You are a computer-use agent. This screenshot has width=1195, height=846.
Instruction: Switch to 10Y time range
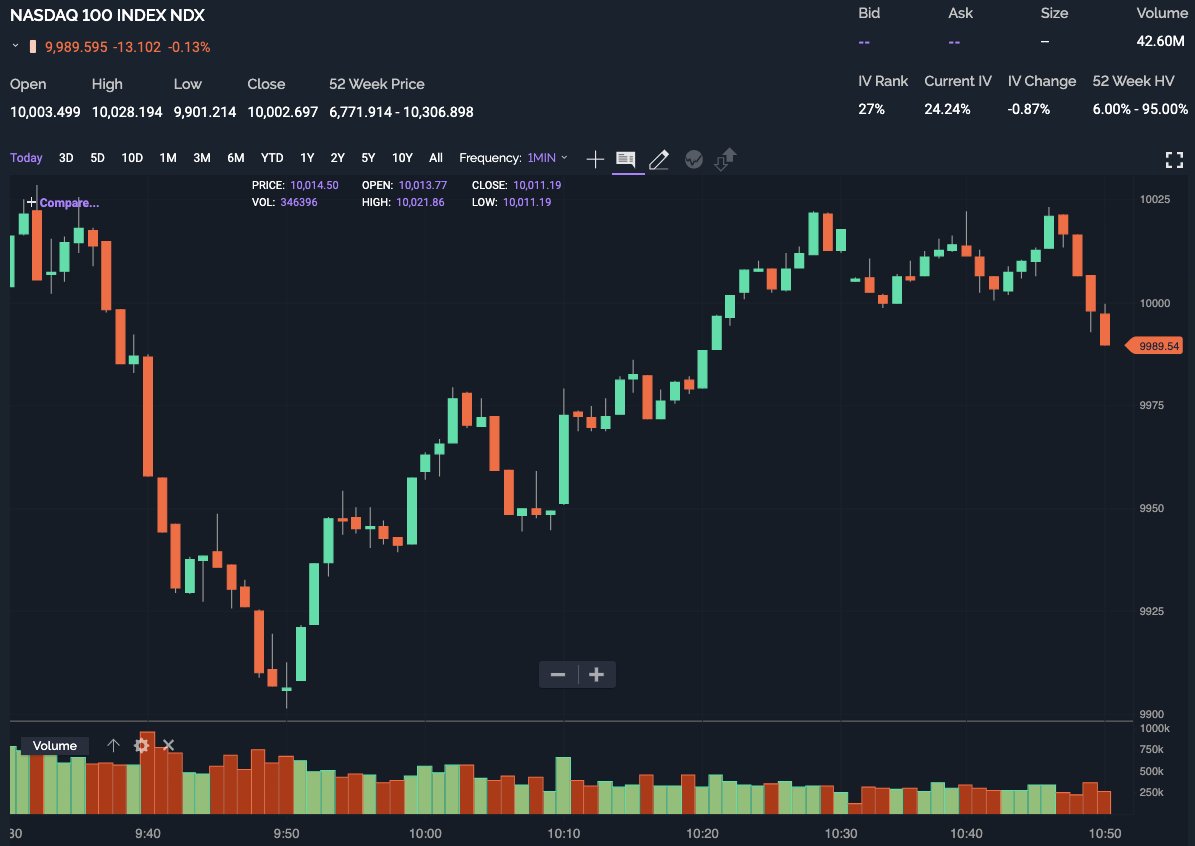(402, 158)
